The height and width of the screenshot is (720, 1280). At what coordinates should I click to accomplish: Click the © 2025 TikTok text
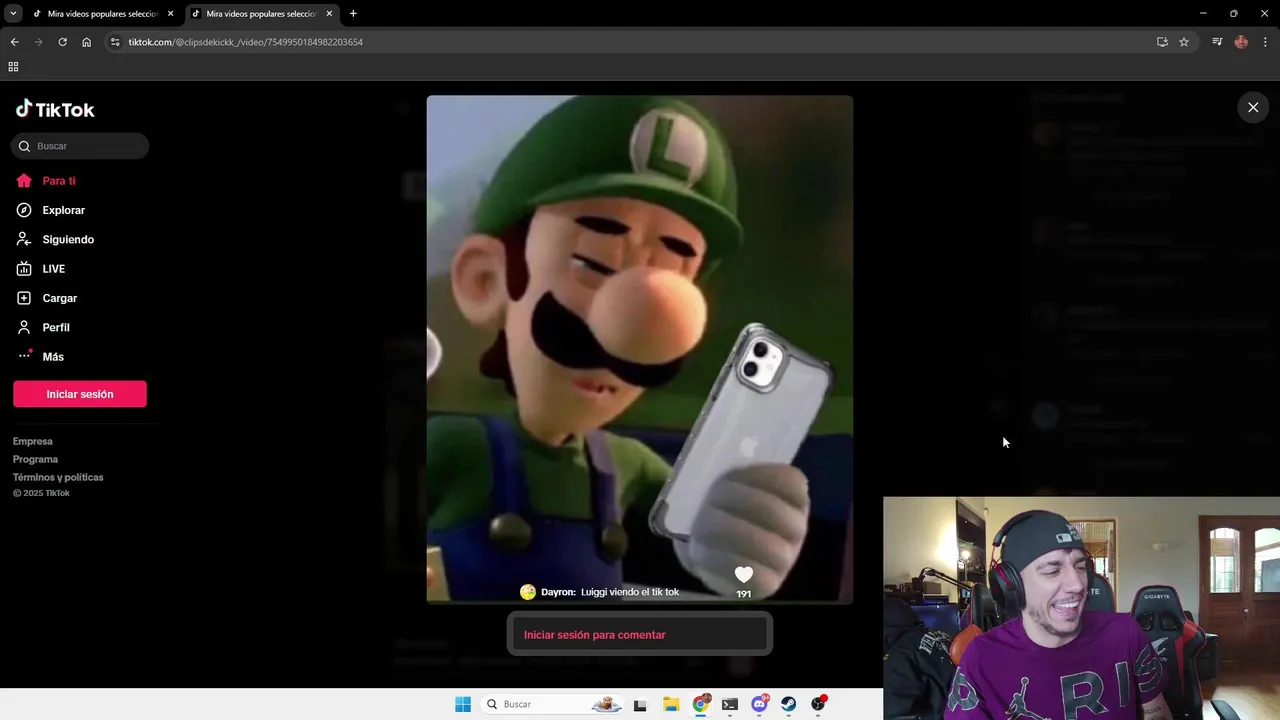coord(41,493)
